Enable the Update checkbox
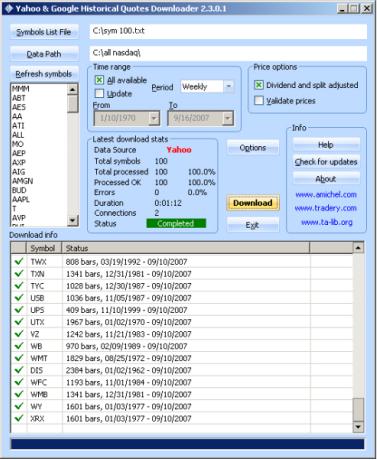377x460 pixels. tap(99, 93)
